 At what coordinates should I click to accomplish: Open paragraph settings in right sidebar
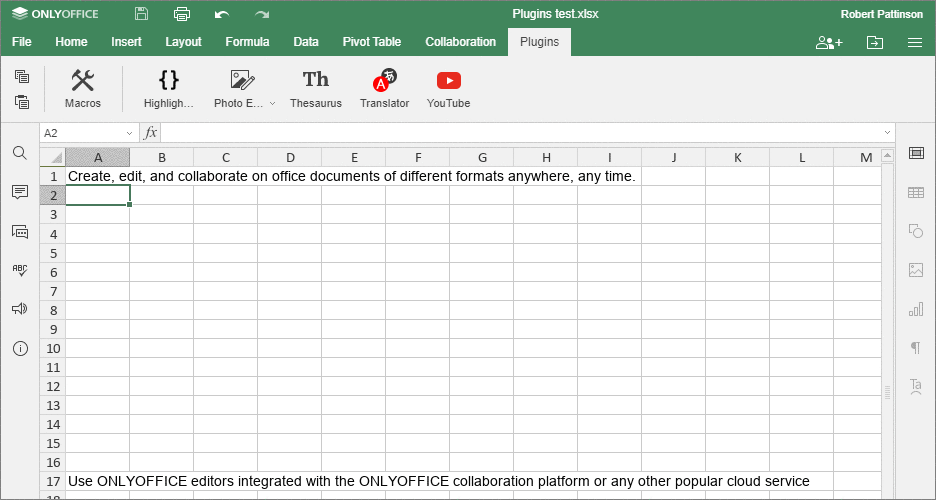(915, 348)
